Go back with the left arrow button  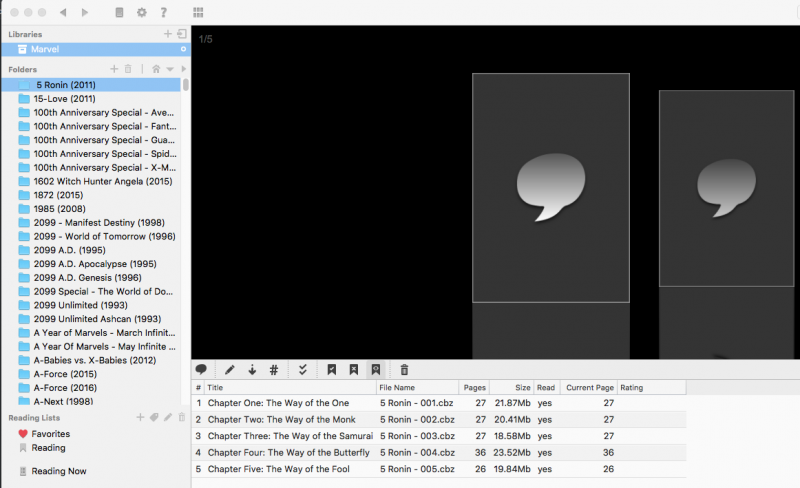tap(63, 12)
